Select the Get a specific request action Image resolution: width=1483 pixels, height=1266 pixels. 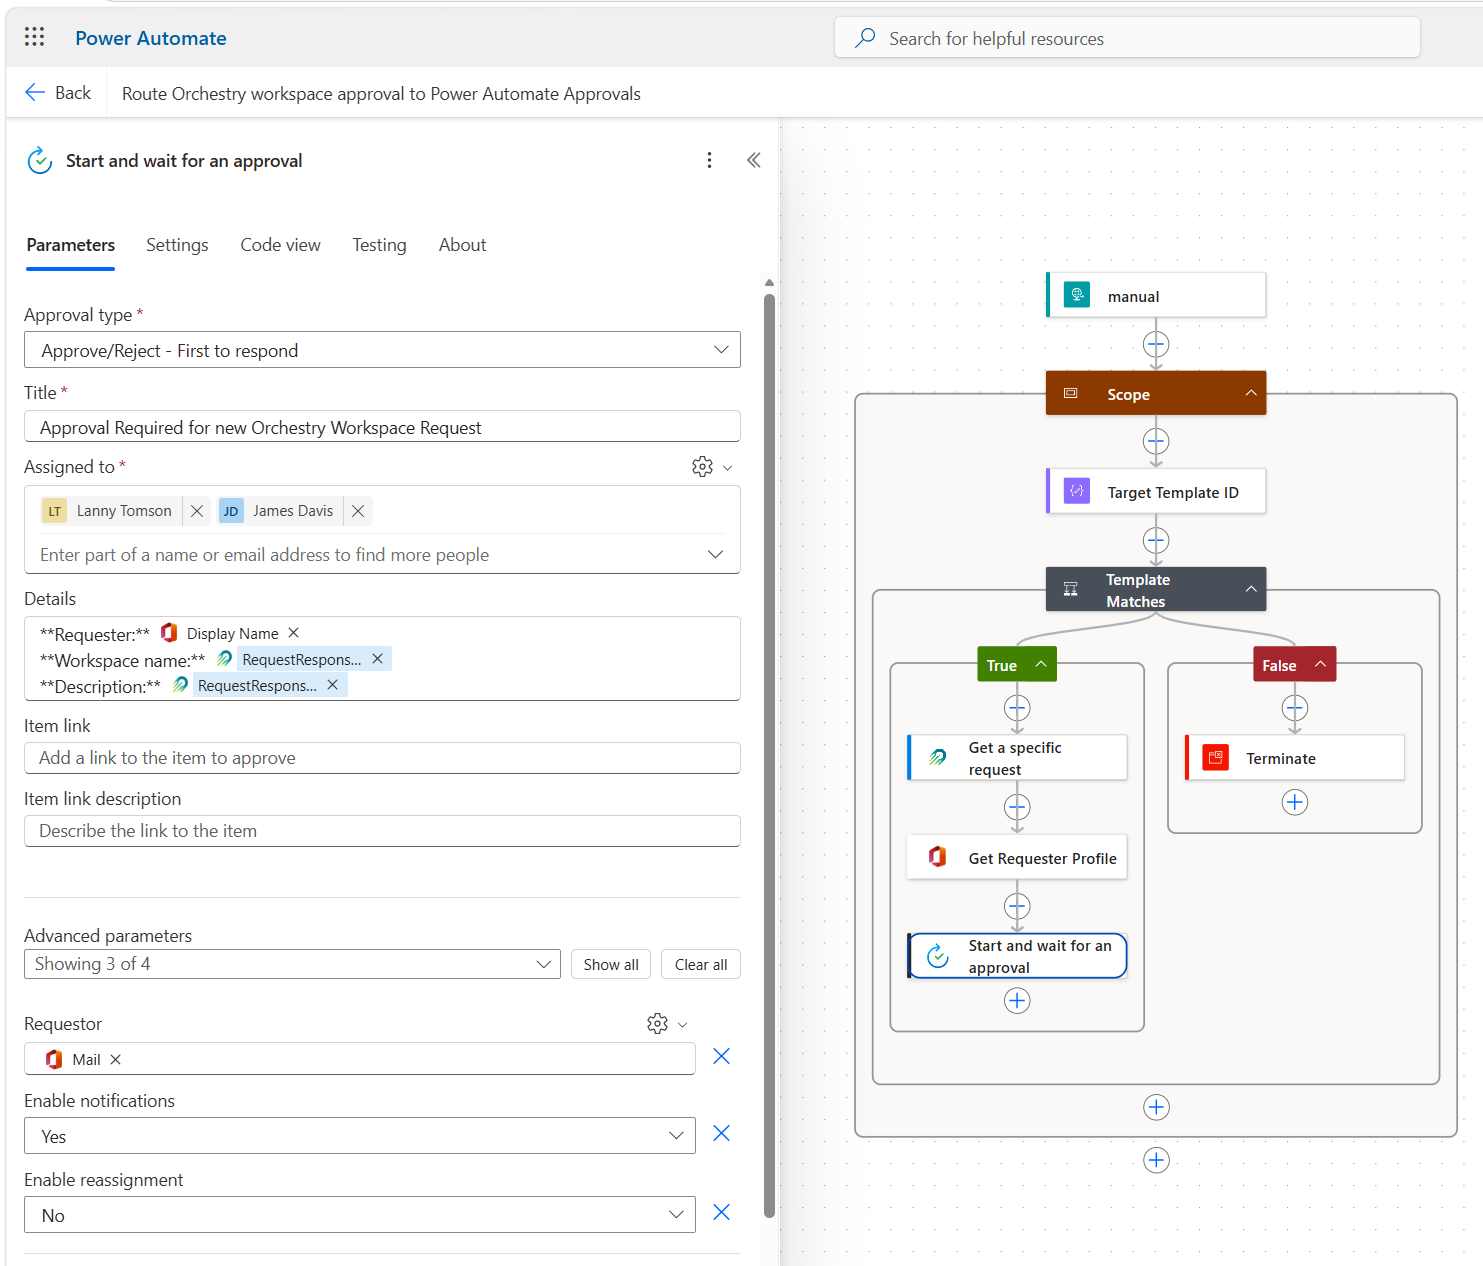point(1017,758)
